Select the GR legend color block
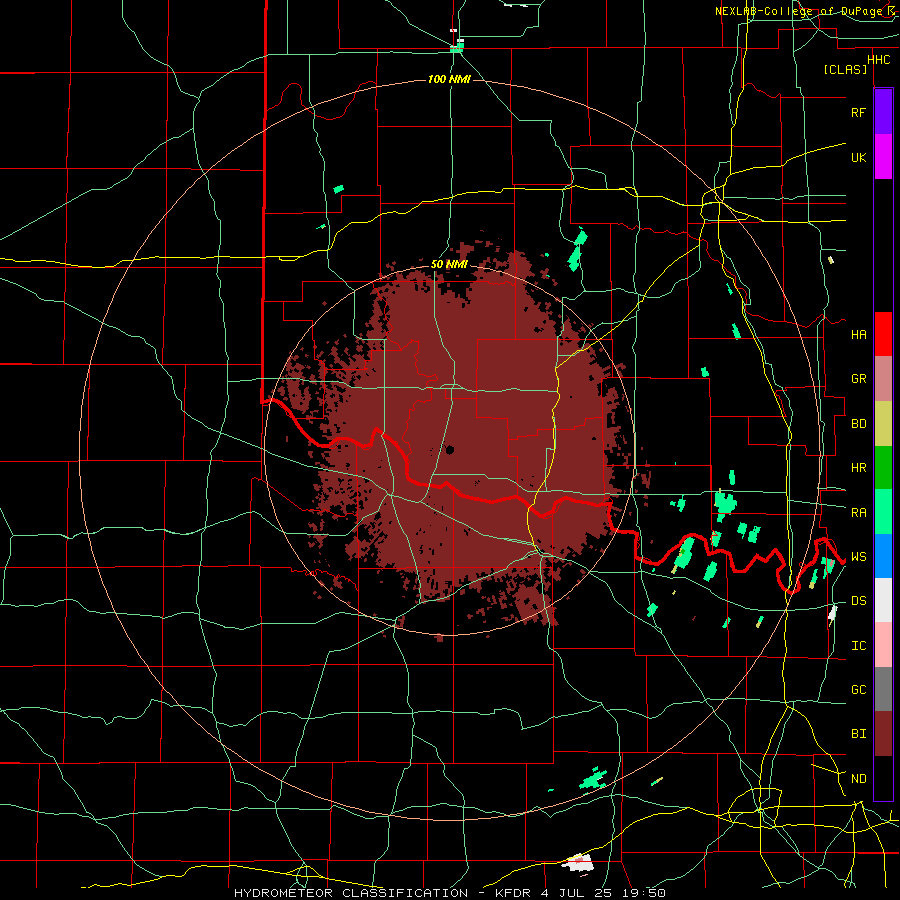 (x=883, y=379)
